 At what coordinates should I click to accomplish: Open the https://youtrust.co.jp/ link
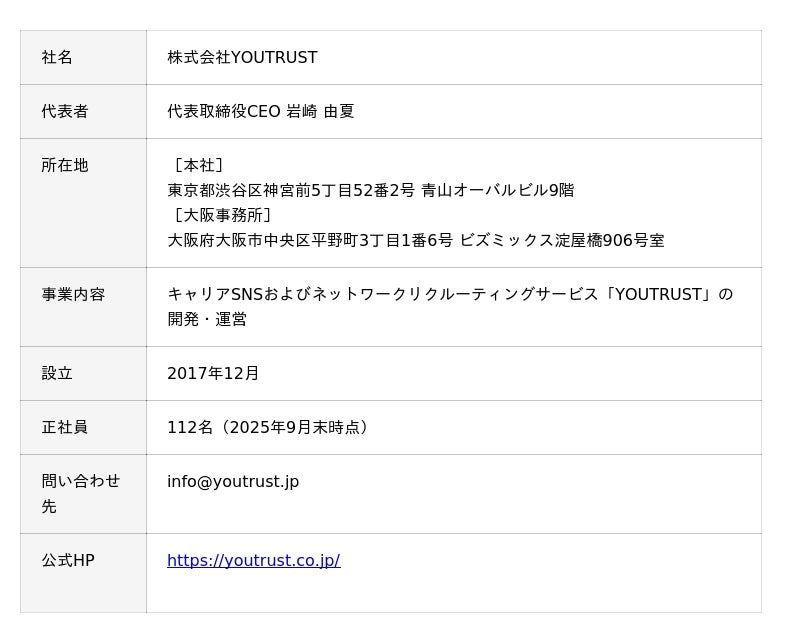[253, 560]
